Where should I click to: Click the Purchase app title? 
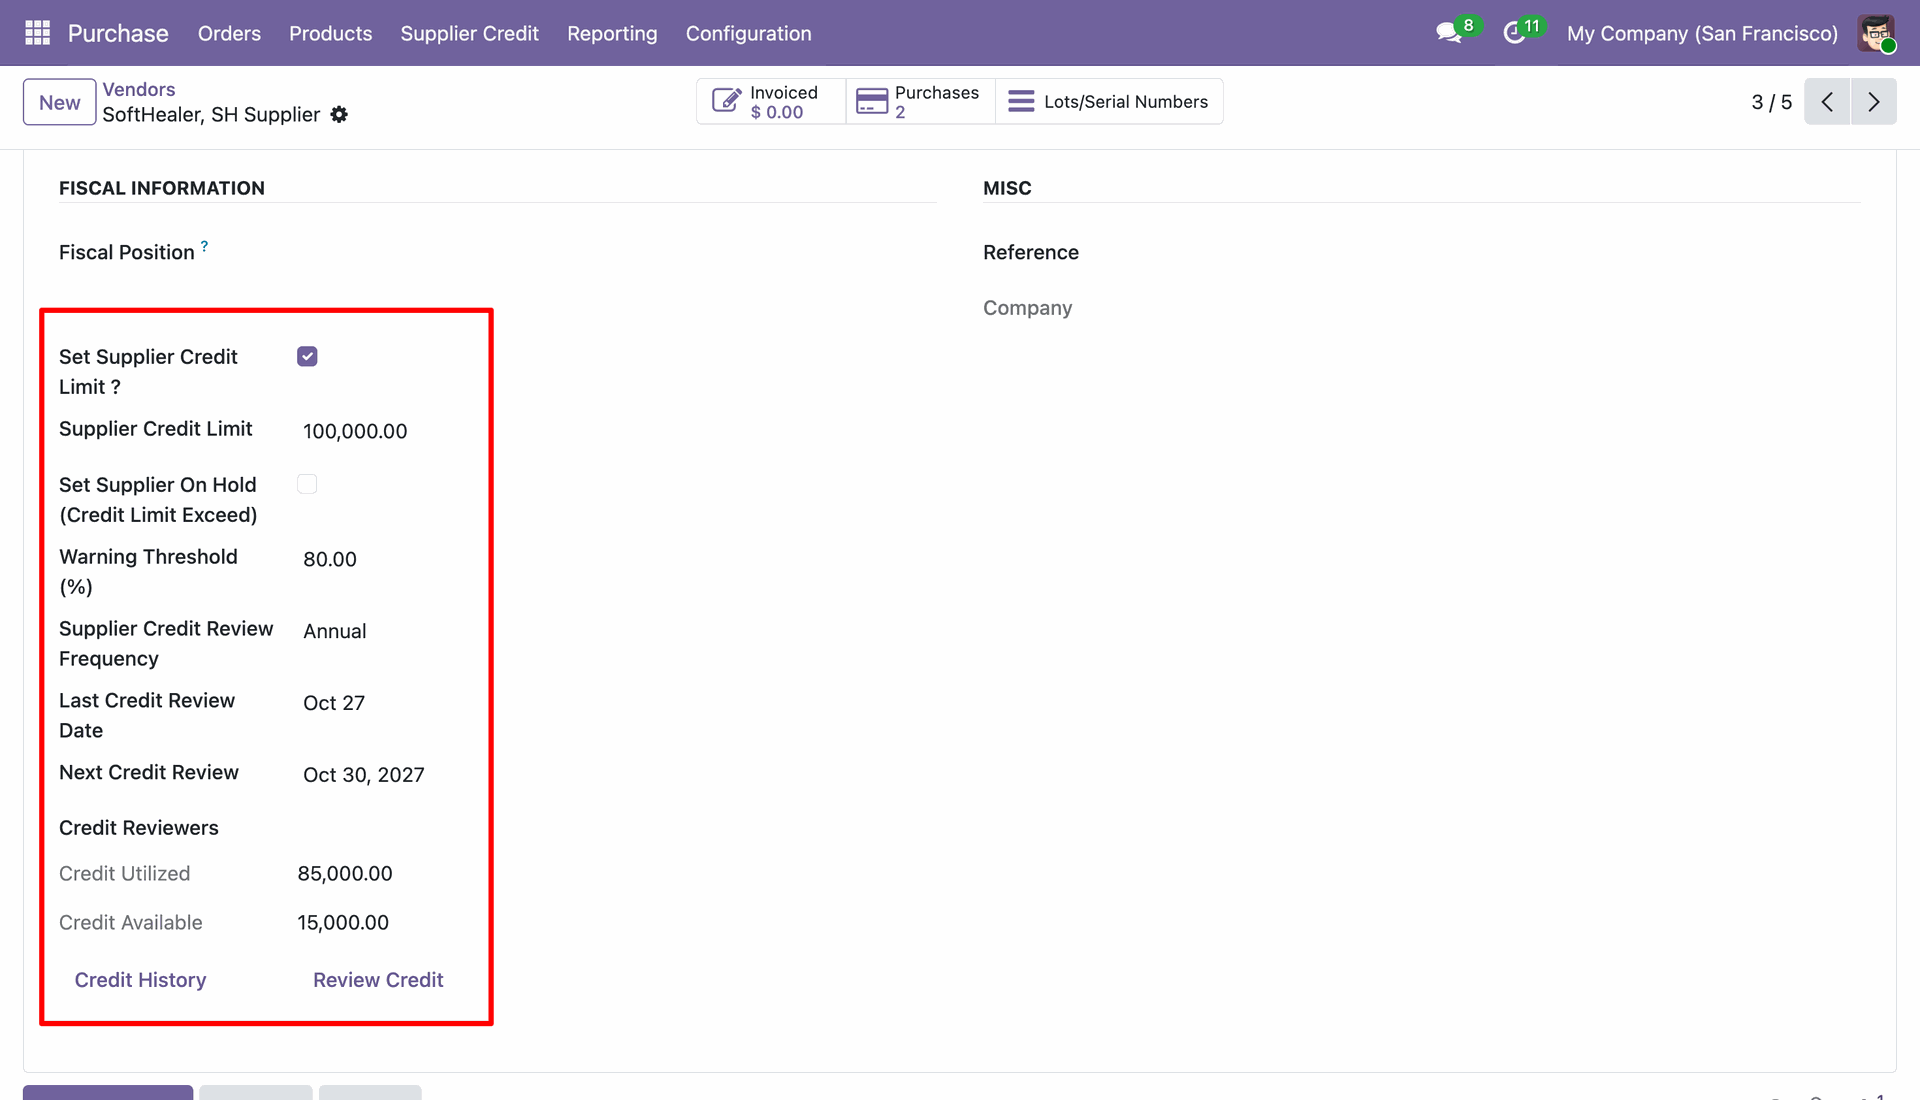(118, 33)
